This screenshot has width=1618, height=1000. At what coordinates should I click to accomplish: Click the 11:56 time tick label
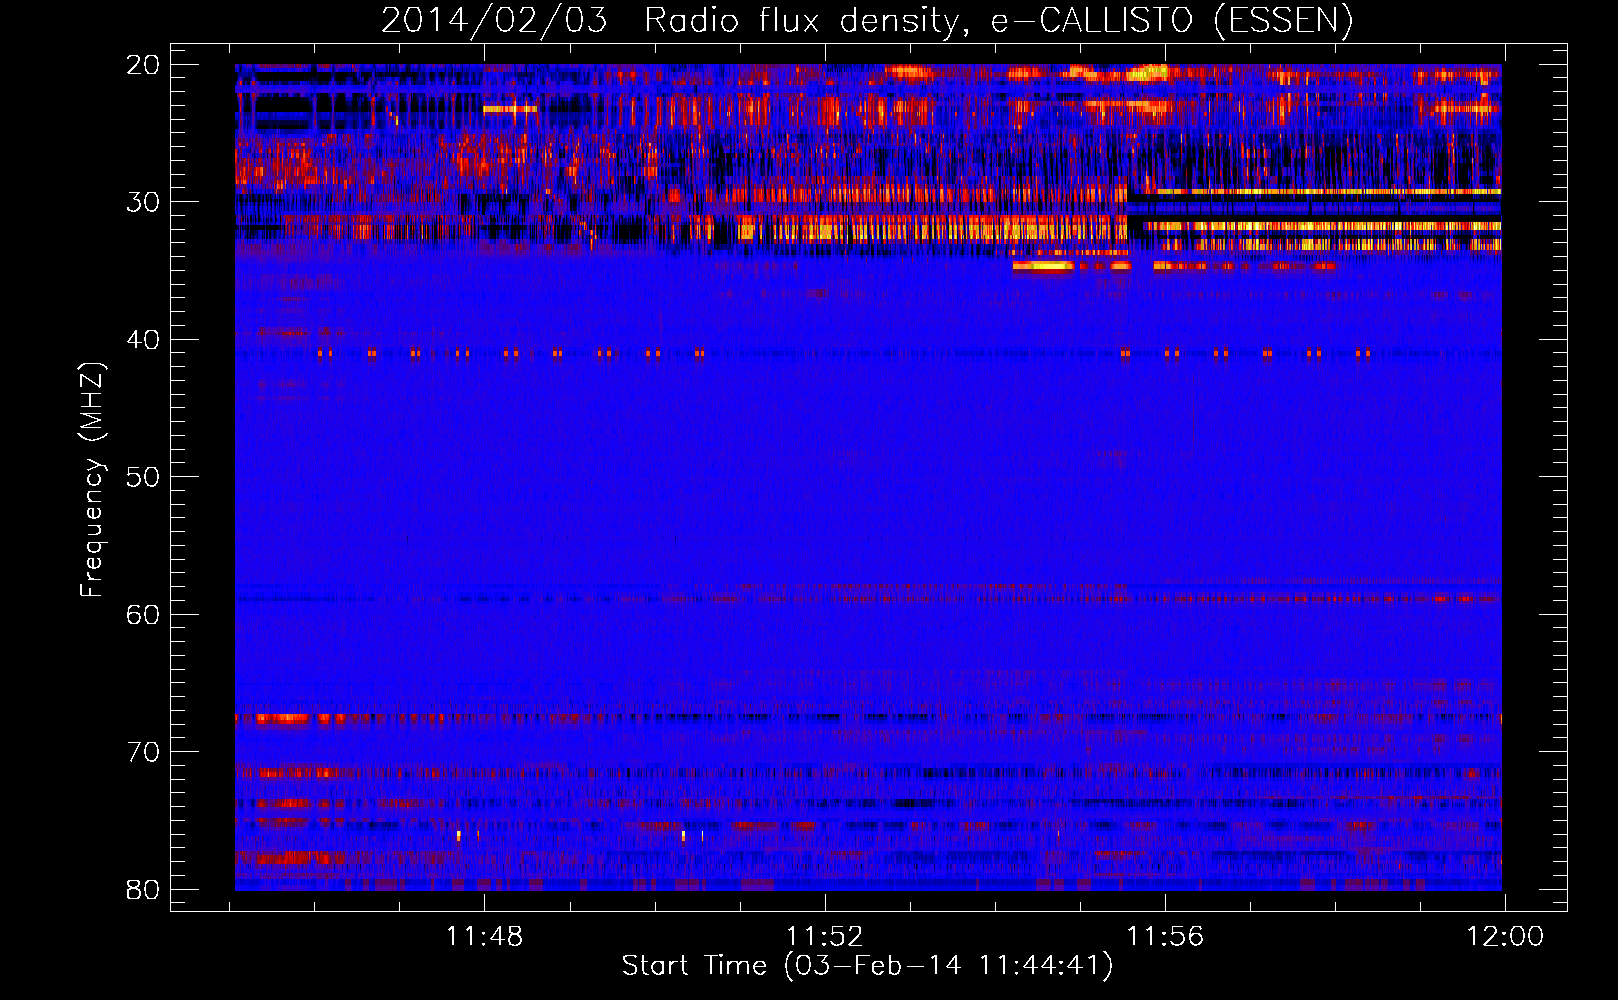pos(1165,937)
